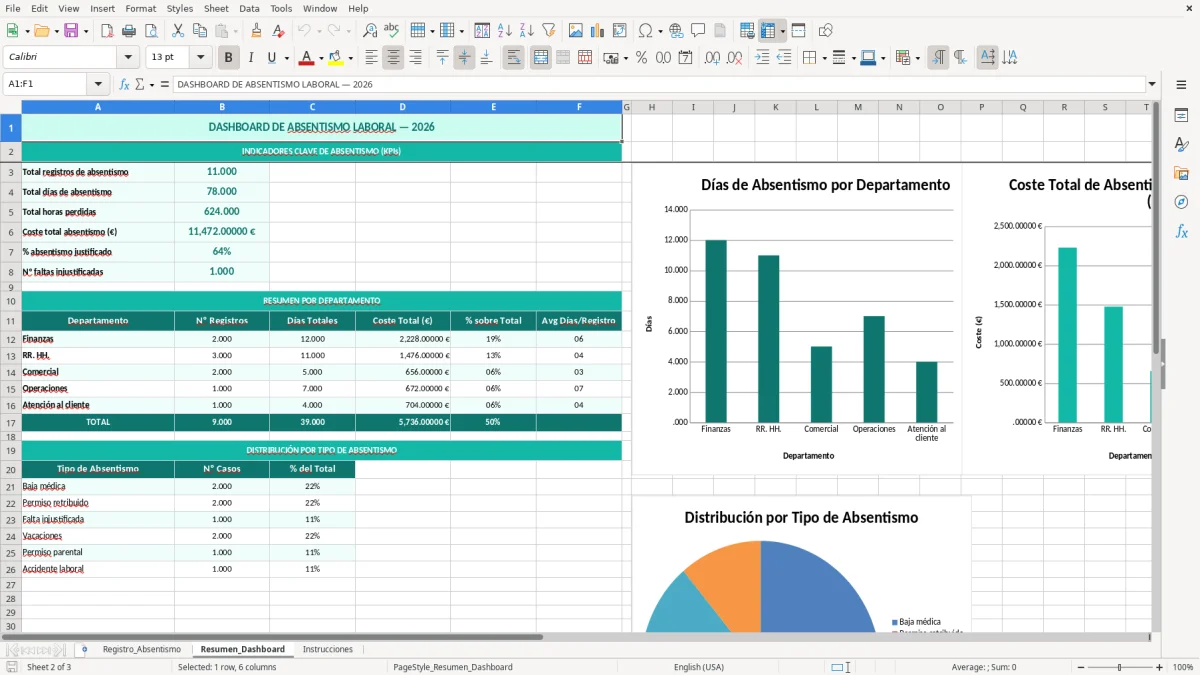The image size is (1200, 675).
Task: Click the Print icon
Action: click(128, 31)
